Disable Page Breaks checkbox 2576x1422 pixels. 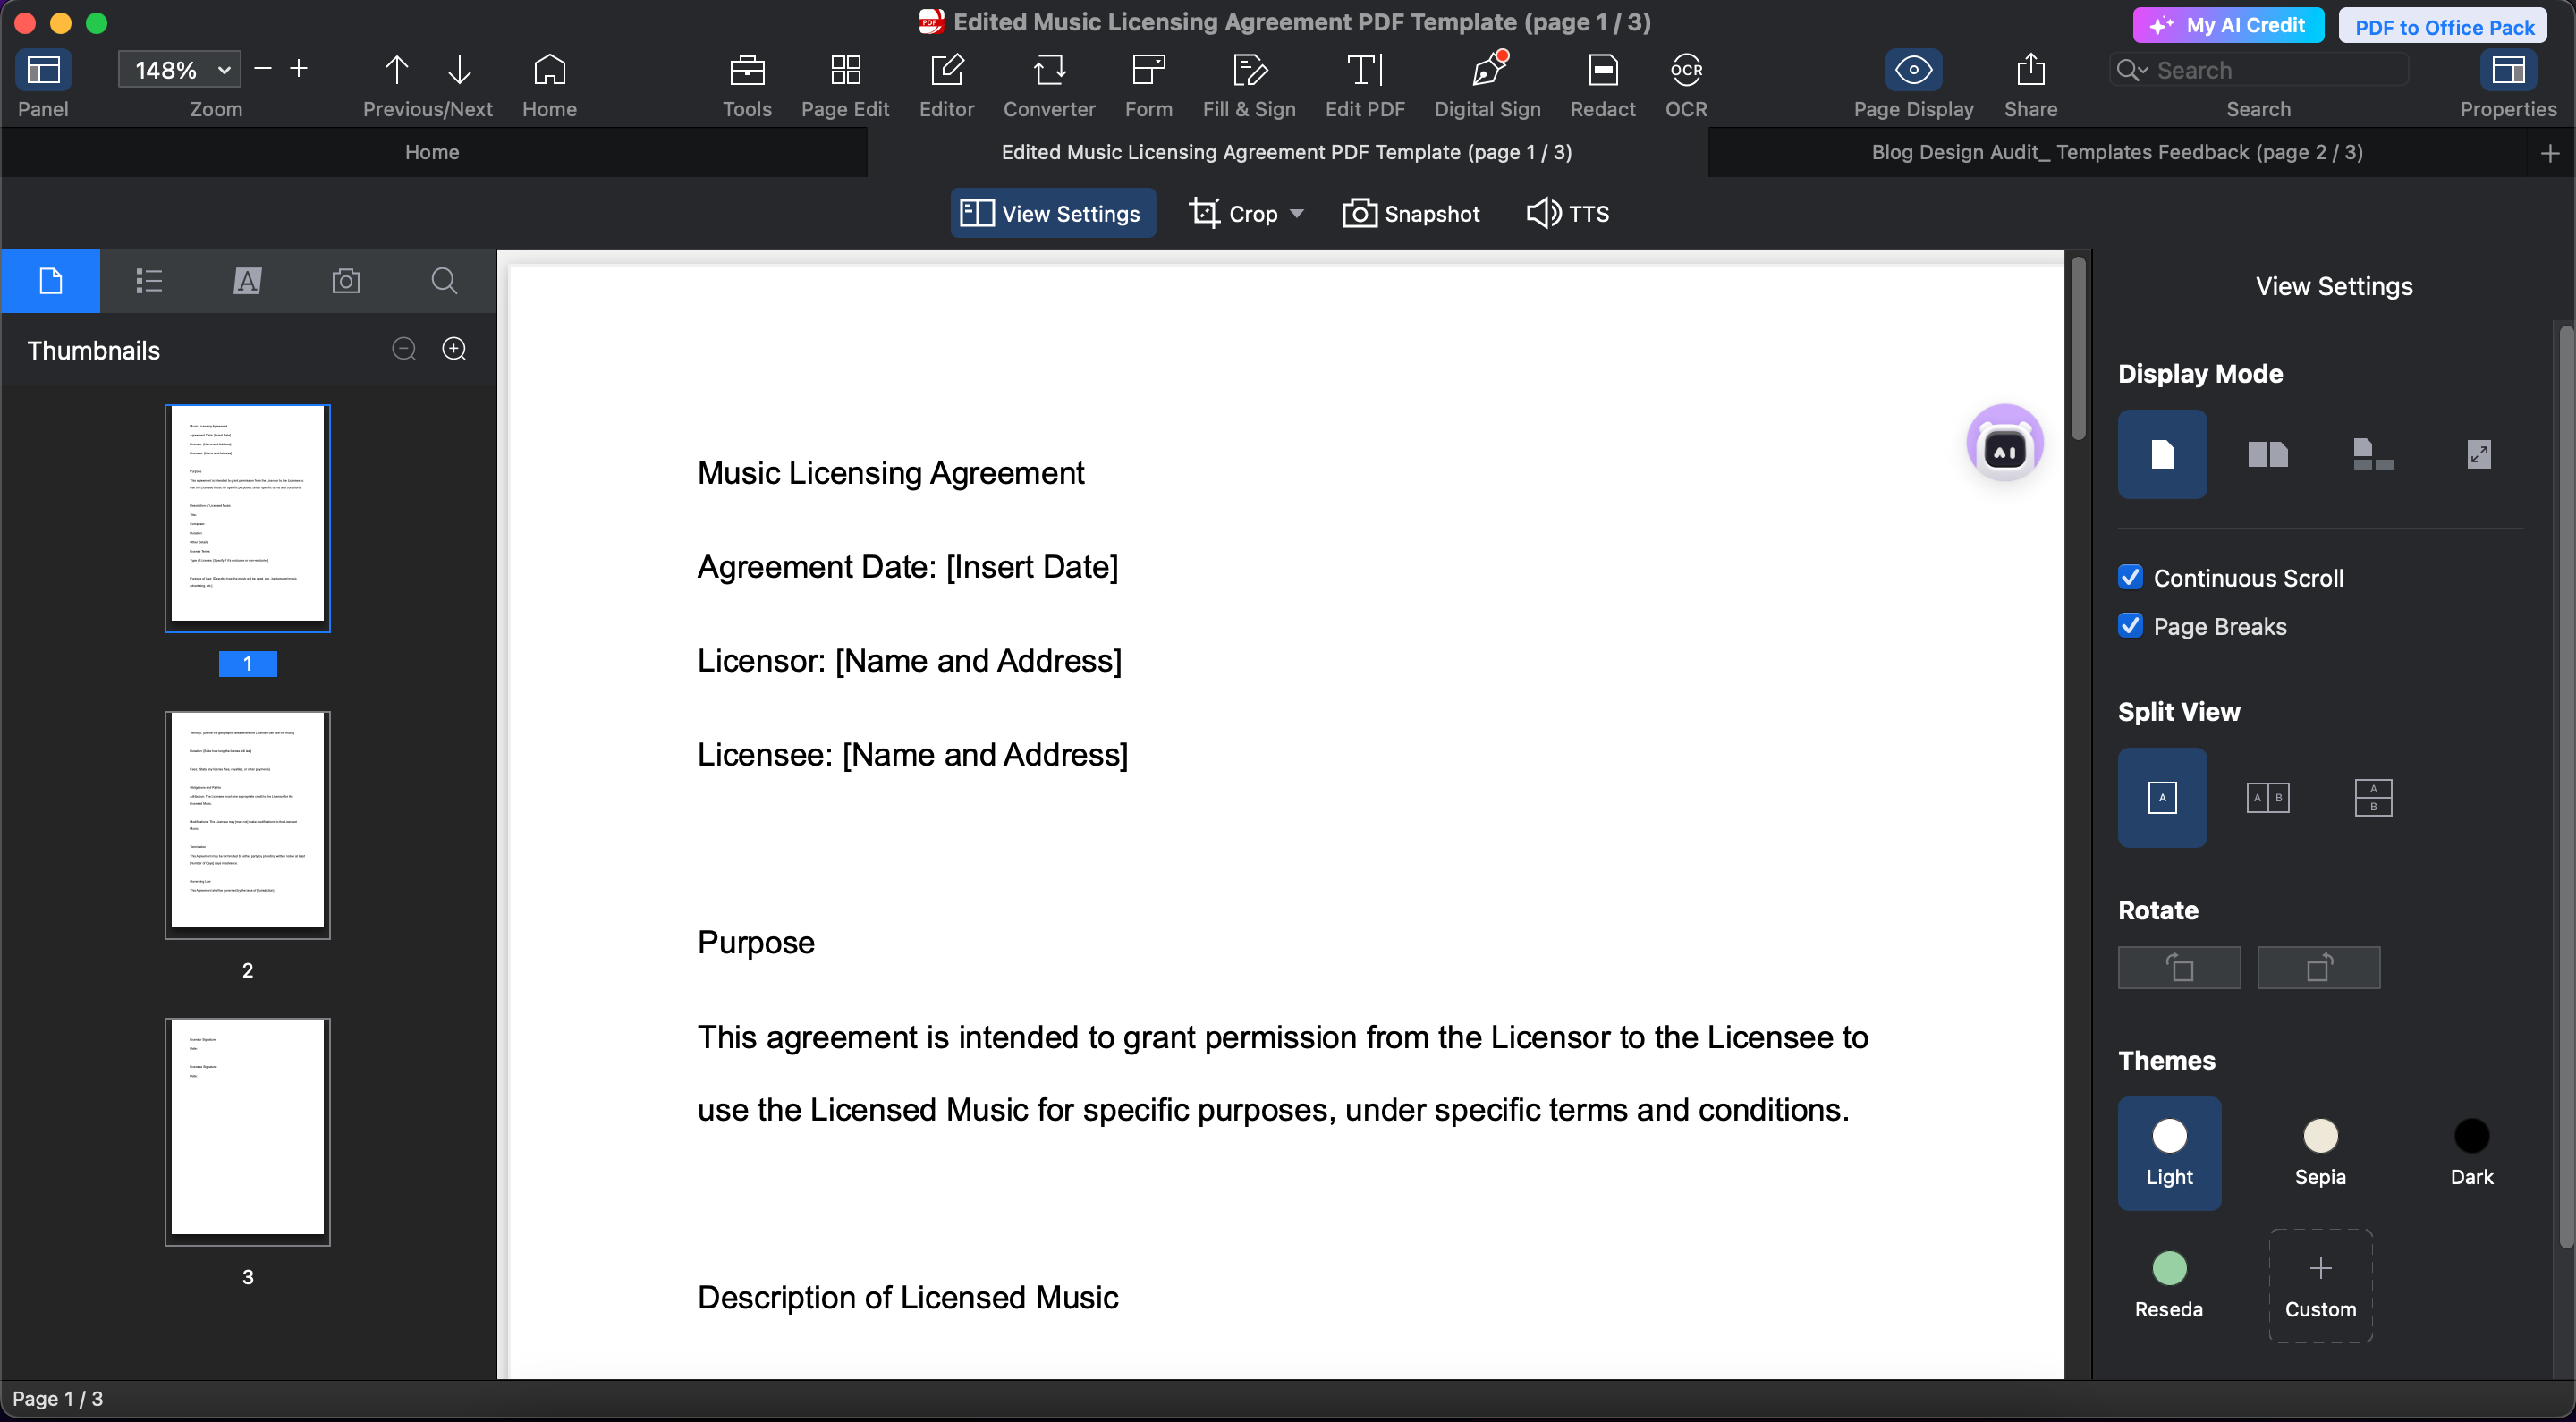pos(2130,626)
